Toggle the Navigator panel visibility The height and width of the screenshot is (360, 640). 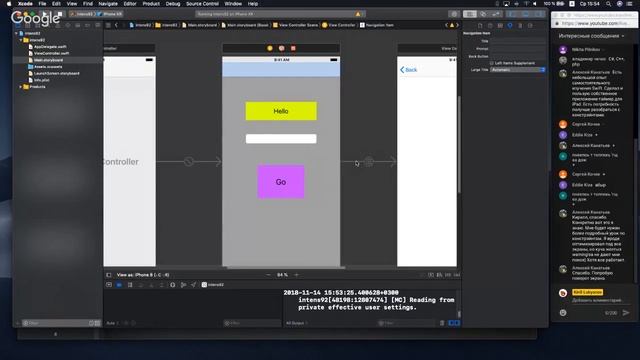(x=512, y=14)
